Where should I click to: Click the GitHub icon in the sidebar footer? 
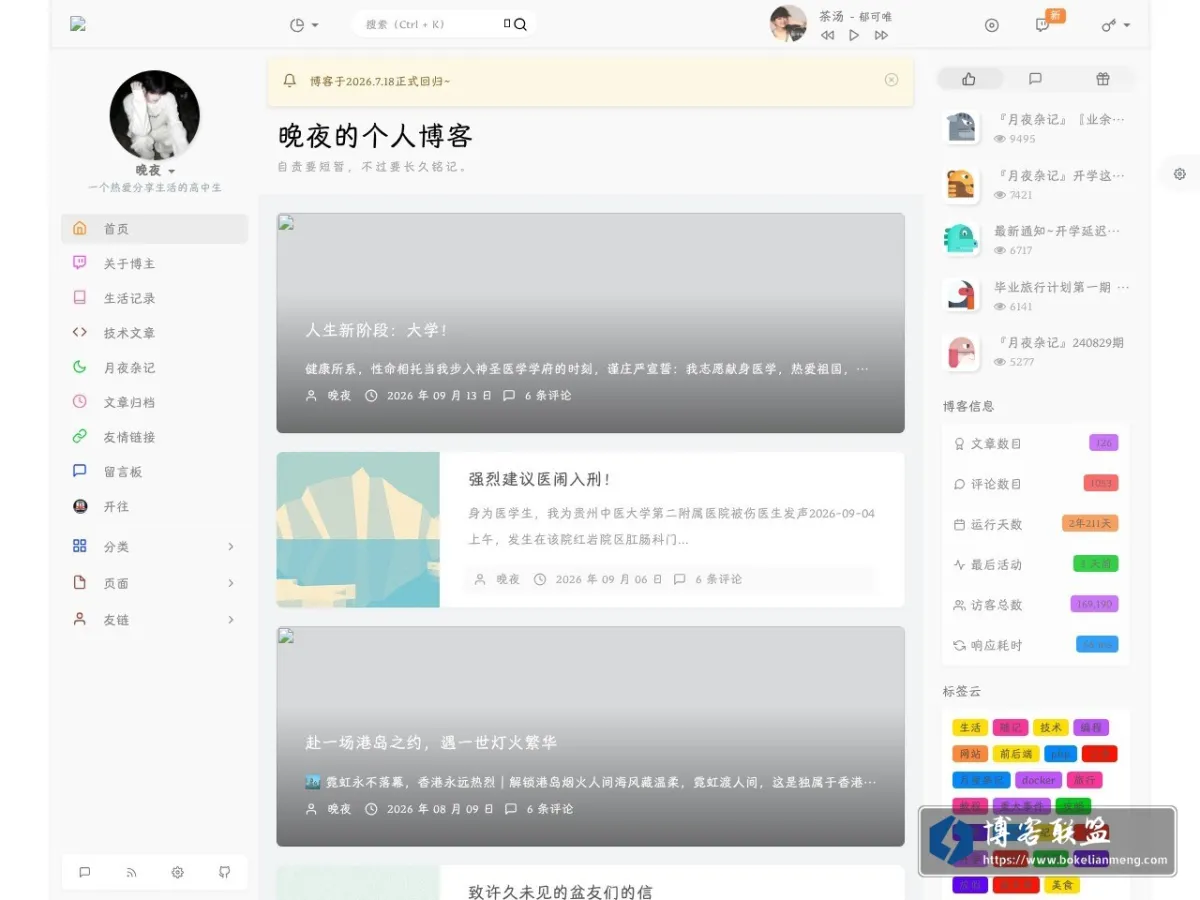(224, 872)
